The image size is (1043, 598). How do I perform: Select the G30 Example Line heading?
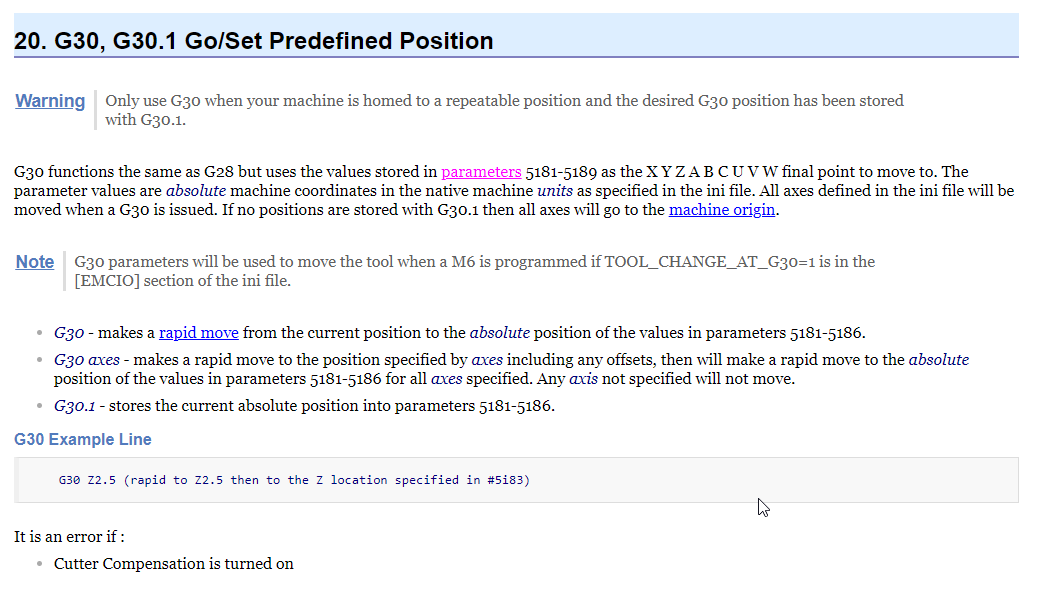tap(82, 440)
